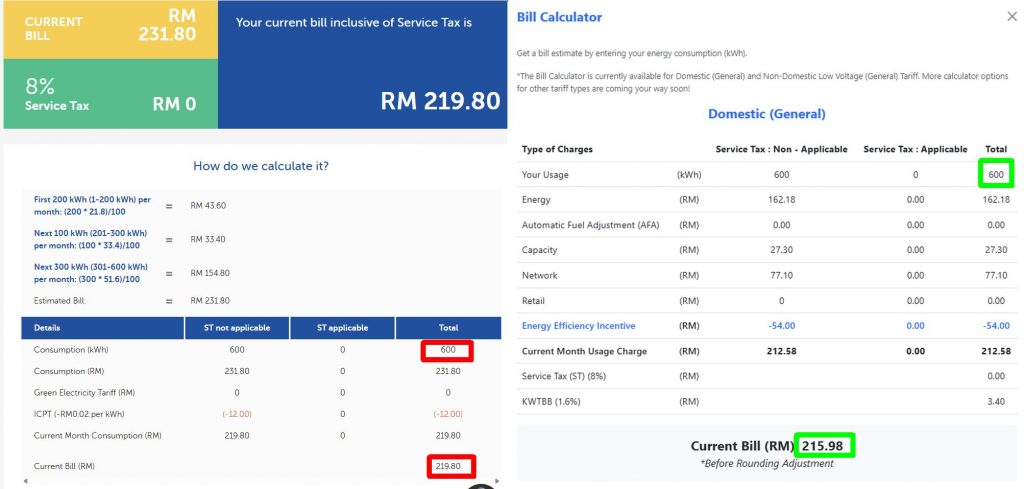Image resolution: width=1024 pixels, height=489 pixels.
Task: Click the yellow Current Bill tile
Action: coord(110,28)
